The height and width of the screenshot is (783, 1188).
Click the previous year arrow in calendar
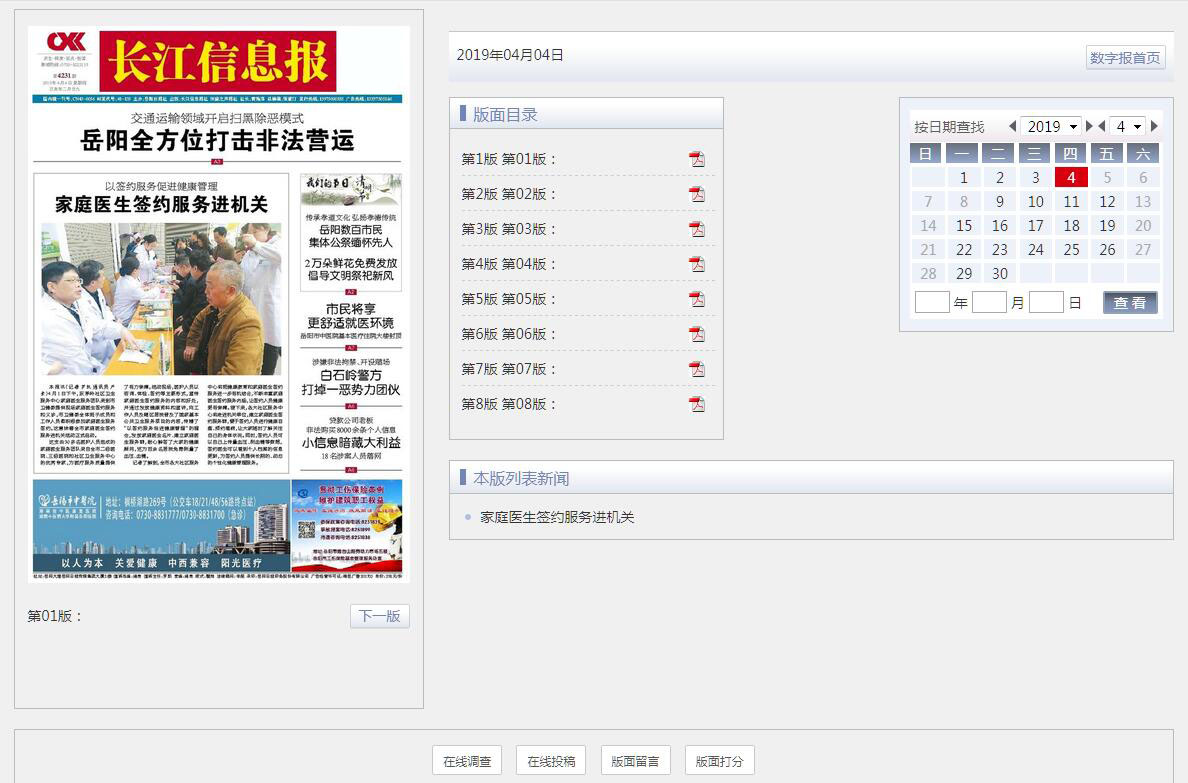(1012, 127)
